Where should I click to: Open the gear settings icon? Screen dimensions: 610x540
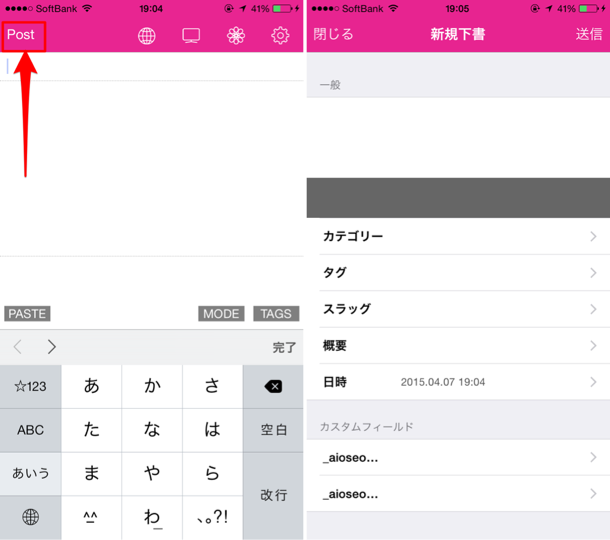(280, 36)
